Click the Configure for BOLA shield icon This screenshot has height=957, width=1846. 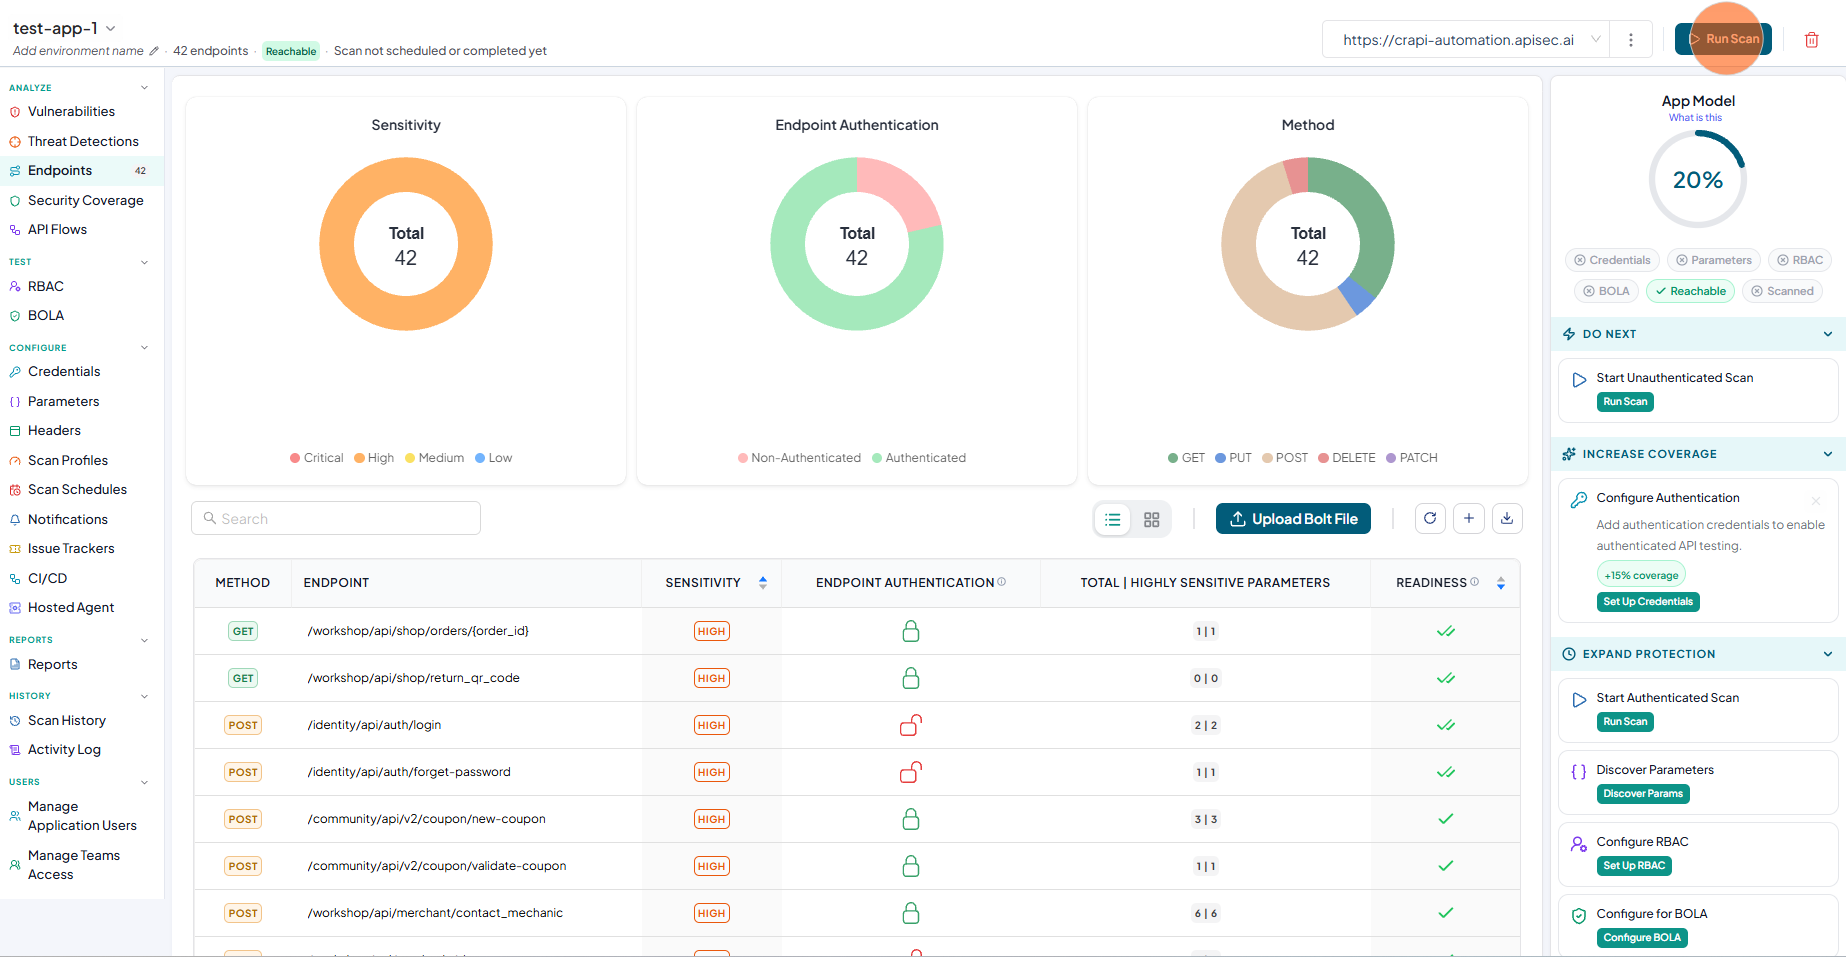pos(1579,916)
